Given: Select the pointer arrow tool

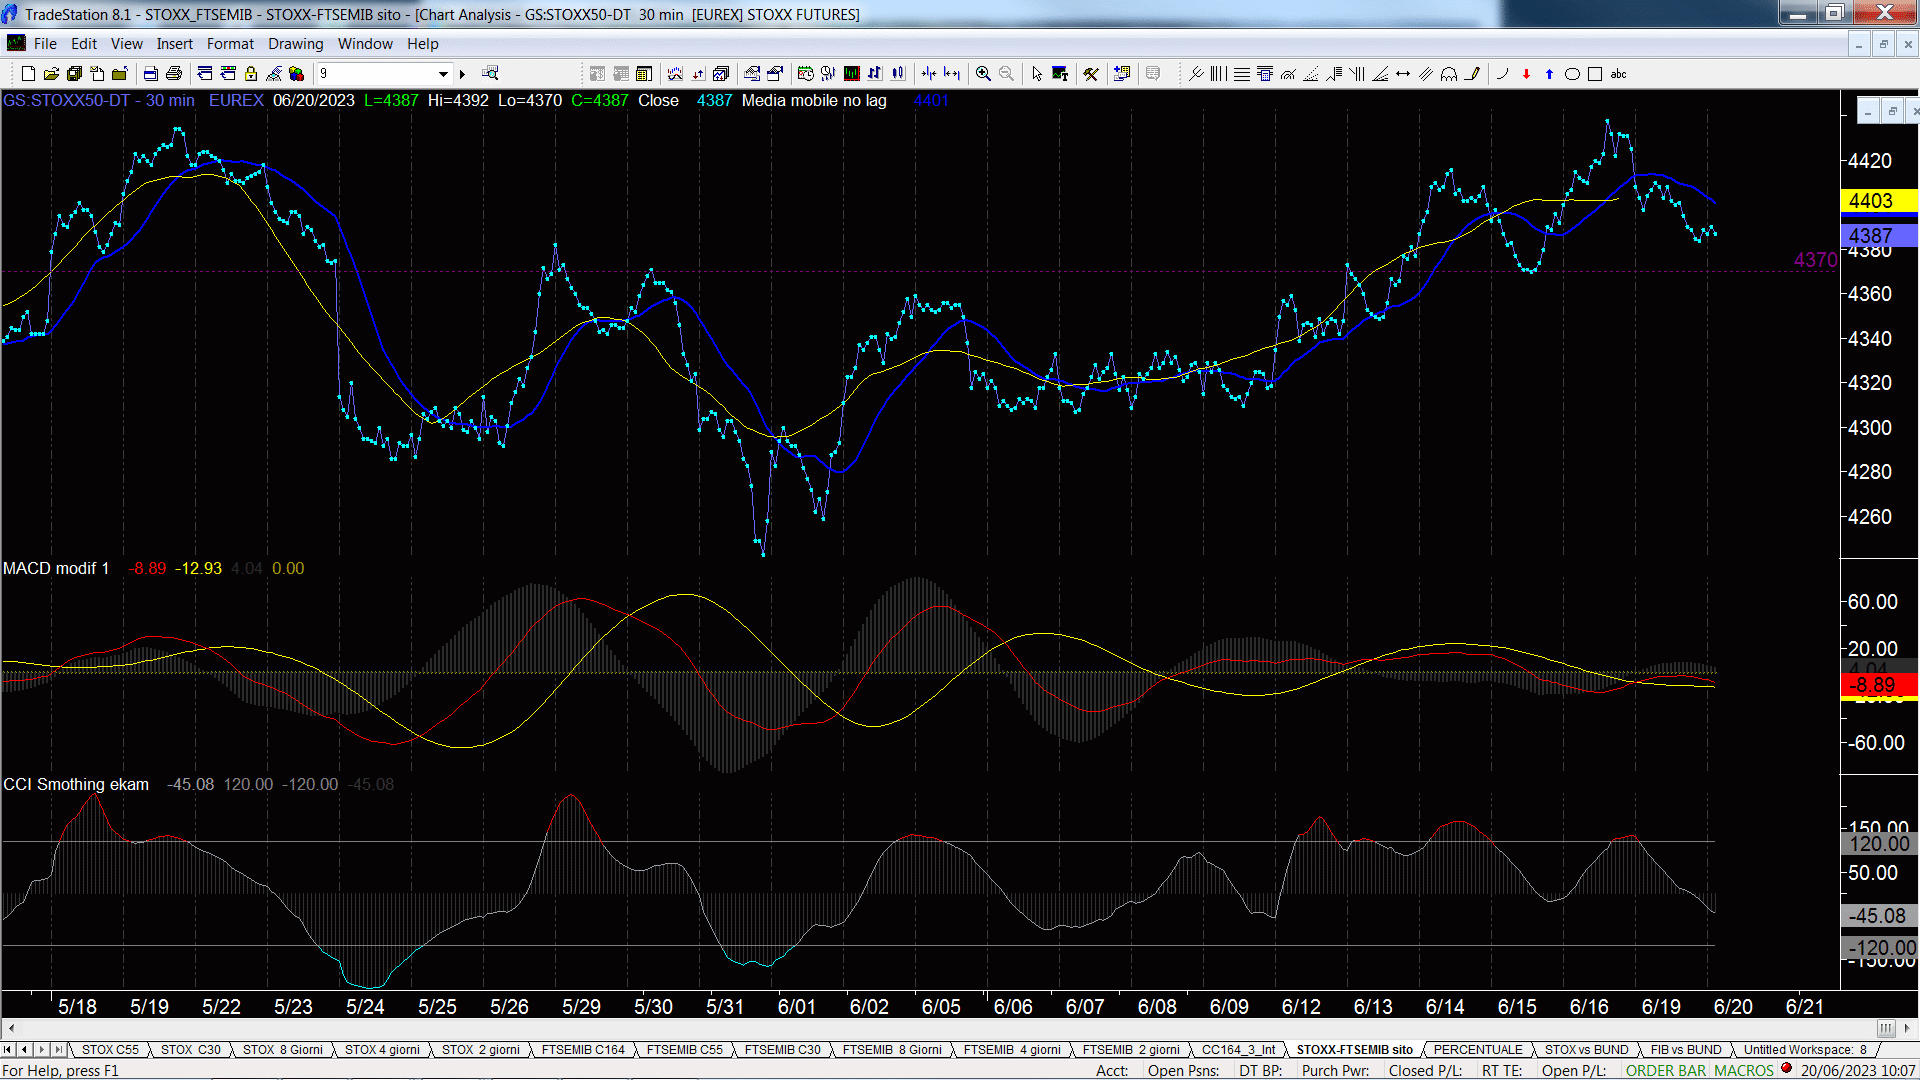Looking at the screenshot, I should [x=1037, y=74].
